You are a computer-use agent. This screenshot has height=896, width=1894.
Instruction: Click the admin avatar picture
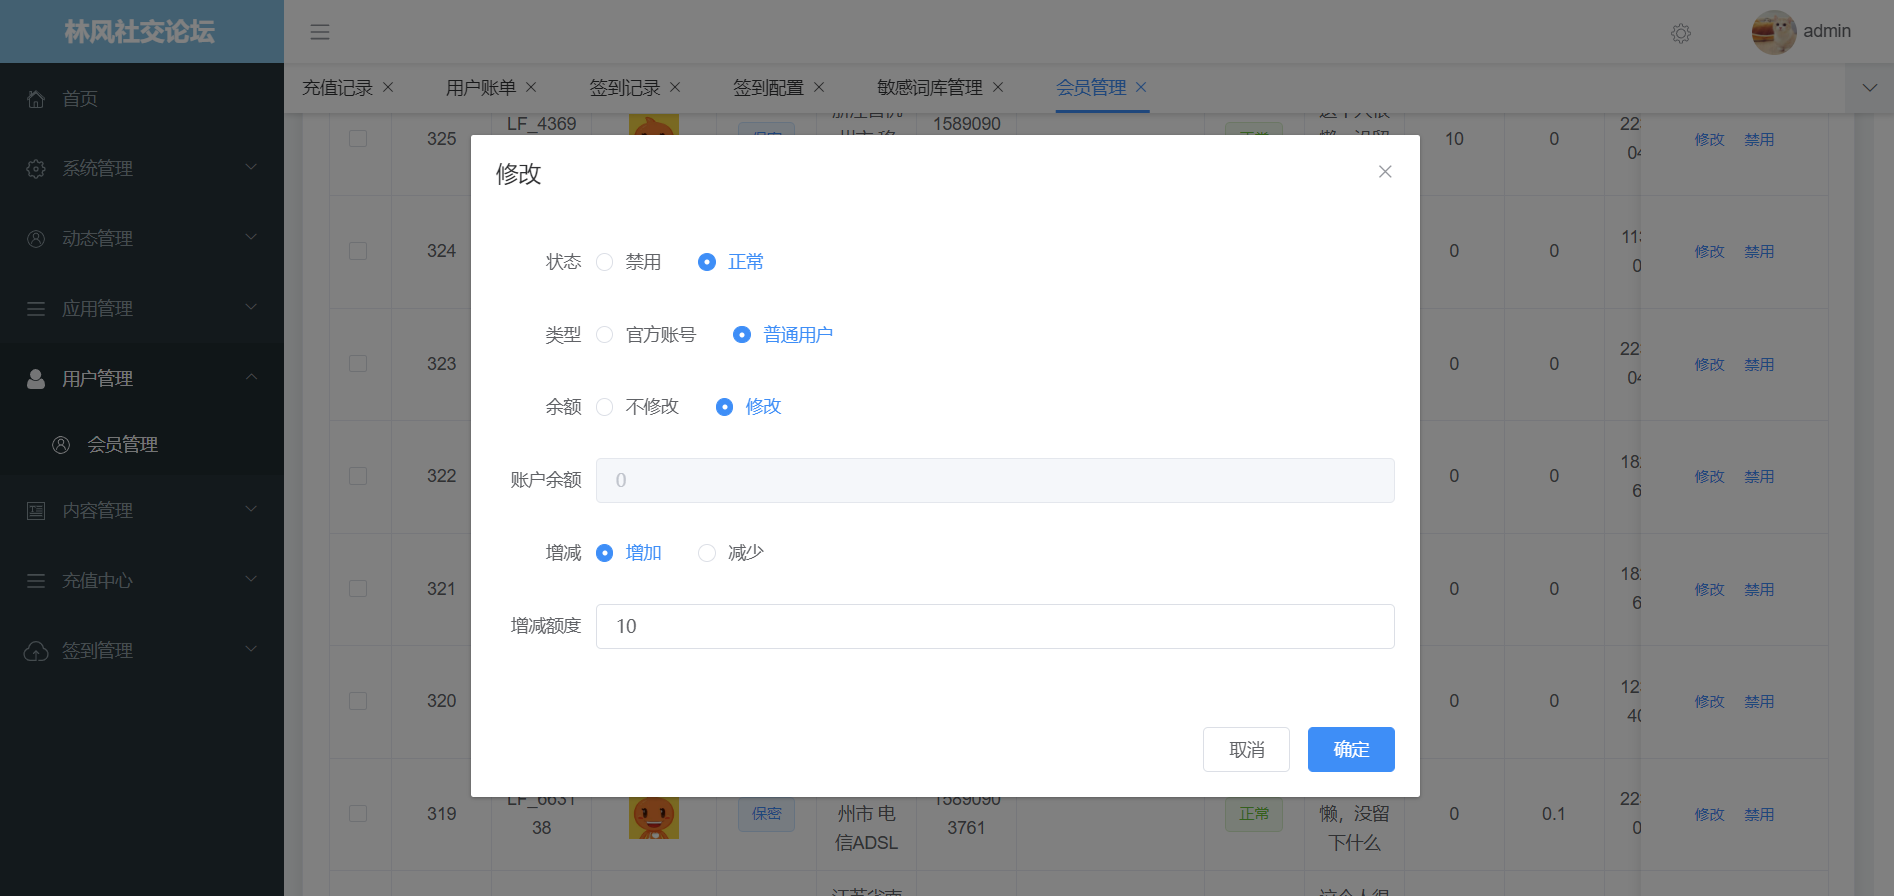pyautogui.click(x=1773, y=32)
